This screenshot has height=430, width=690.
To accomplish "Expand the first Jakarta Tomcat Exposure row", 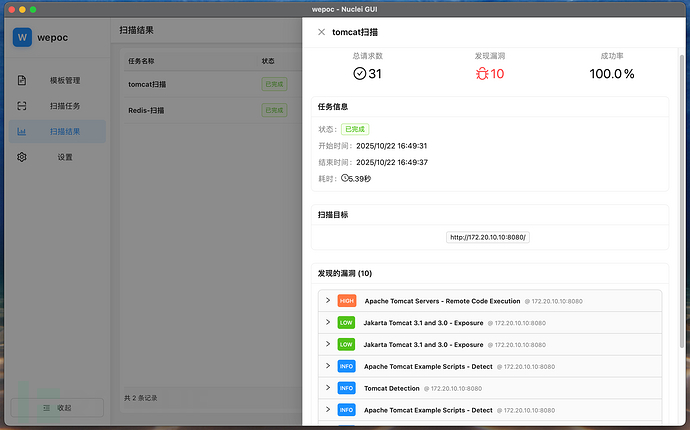I will coord(328,322).
